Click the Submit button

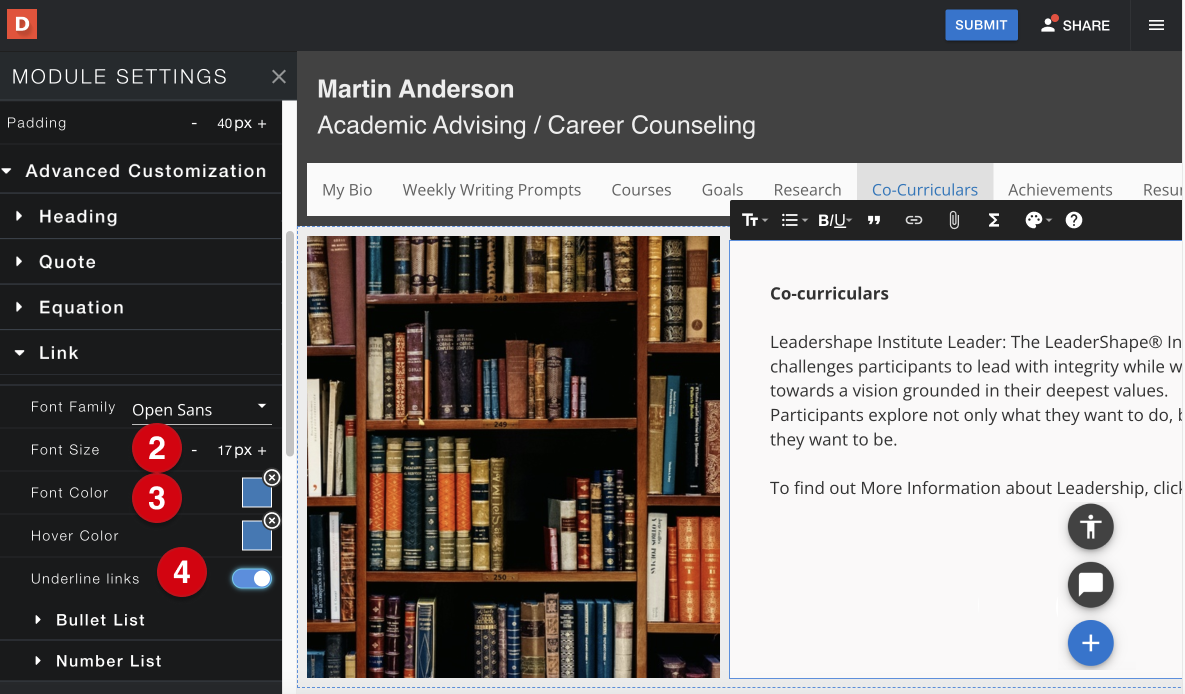click(x=981, y=25)
